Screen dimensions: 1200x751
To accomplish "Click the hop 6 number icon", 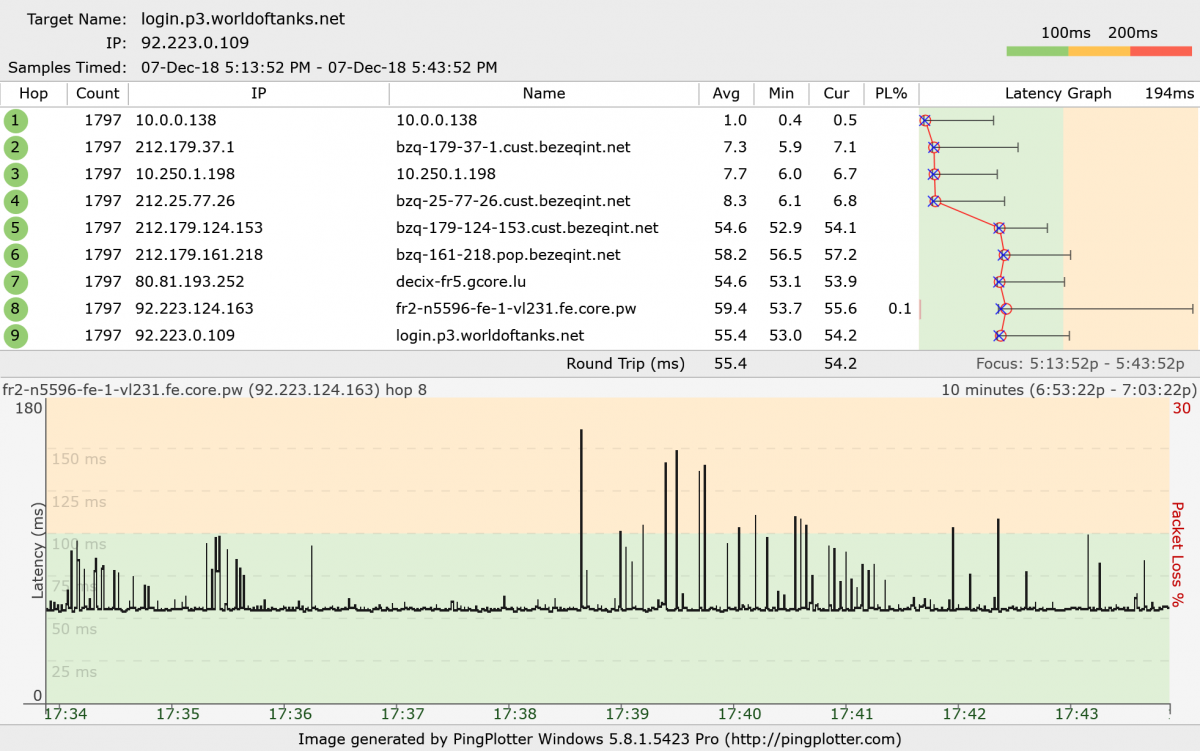I will click(x=16, y=255).
